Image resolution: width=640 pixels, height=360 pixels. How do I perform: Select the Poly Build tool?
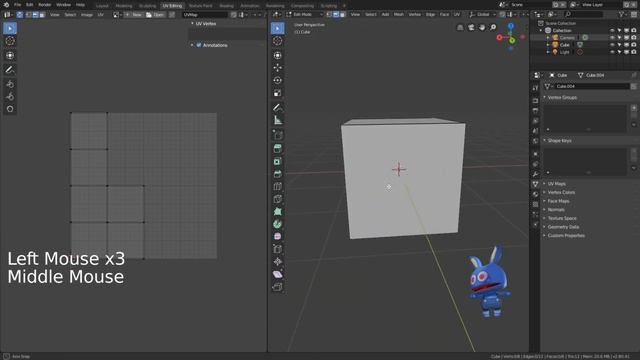278,211
